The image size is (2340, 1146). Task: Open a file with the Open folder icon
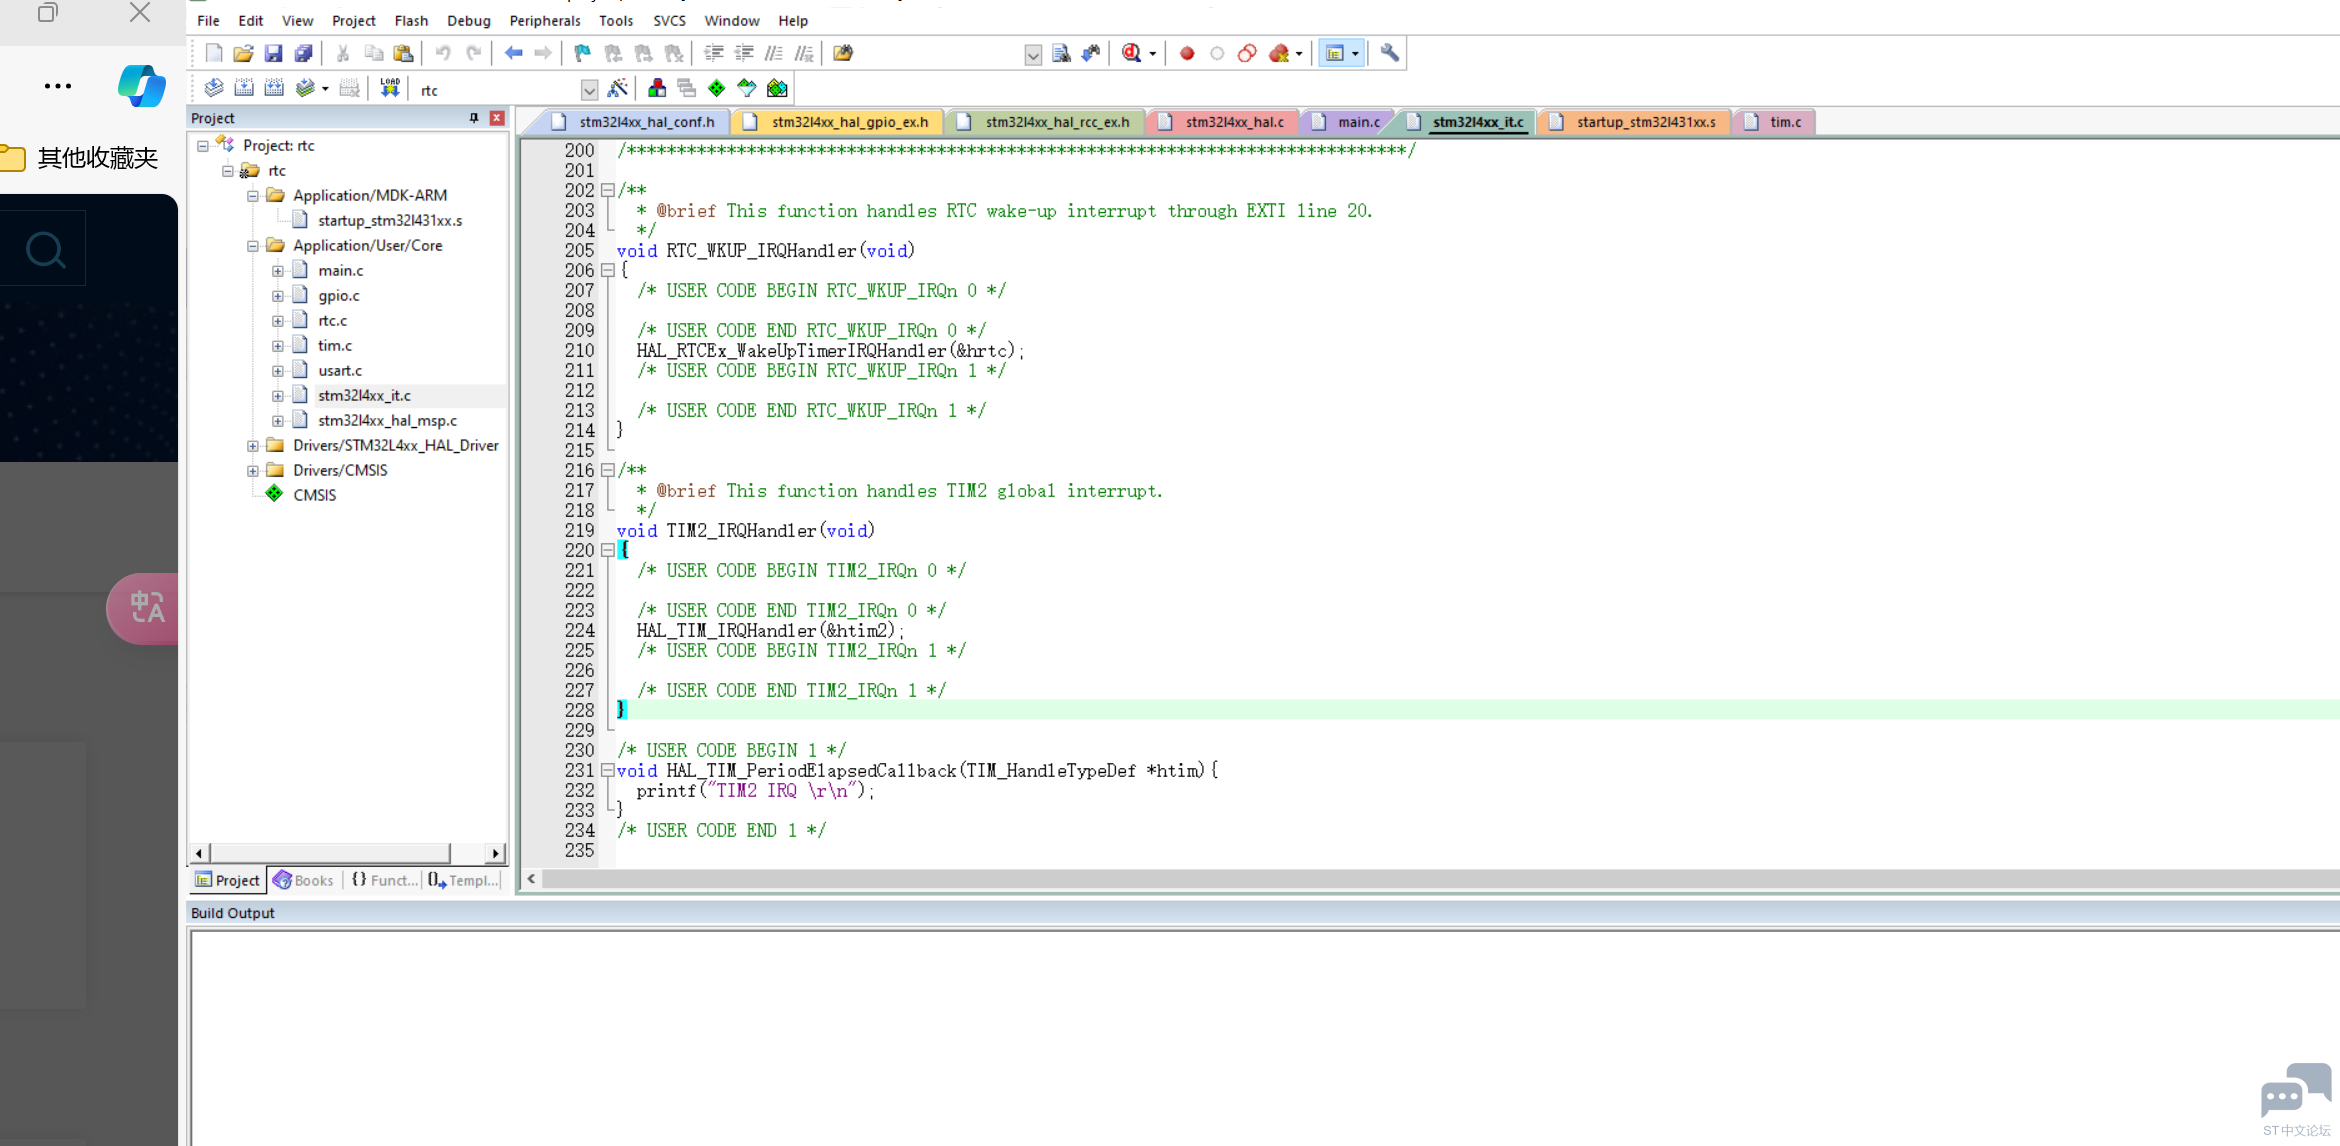pyautogui.click(x=243, y=53)
